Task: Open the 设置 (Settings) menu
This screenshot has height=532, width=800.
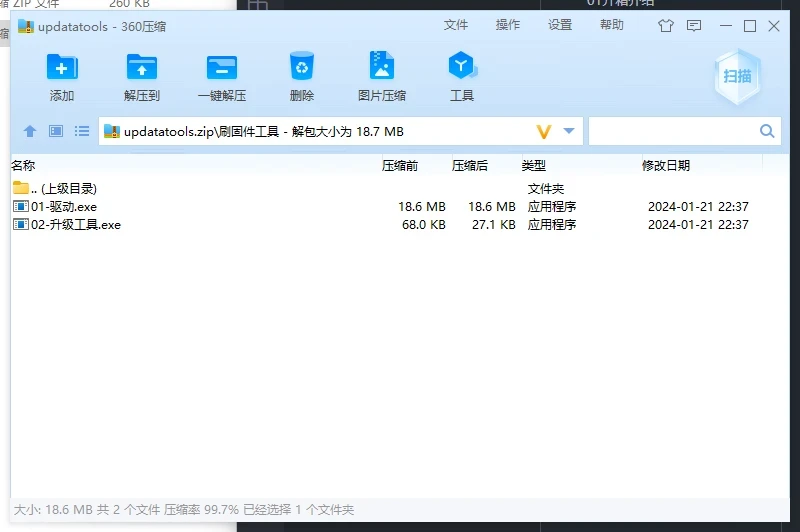Action: coord(560,25)
